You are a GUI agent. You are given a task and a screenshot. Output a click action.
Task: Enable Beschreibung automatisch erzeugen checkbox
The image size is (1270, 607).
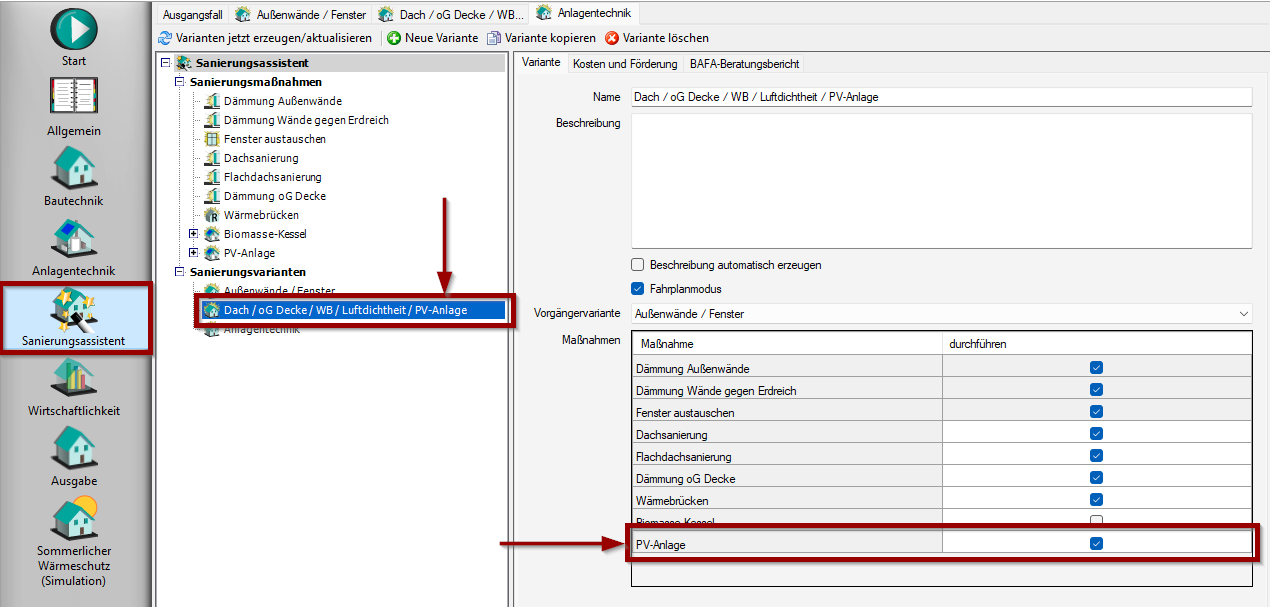637,265
